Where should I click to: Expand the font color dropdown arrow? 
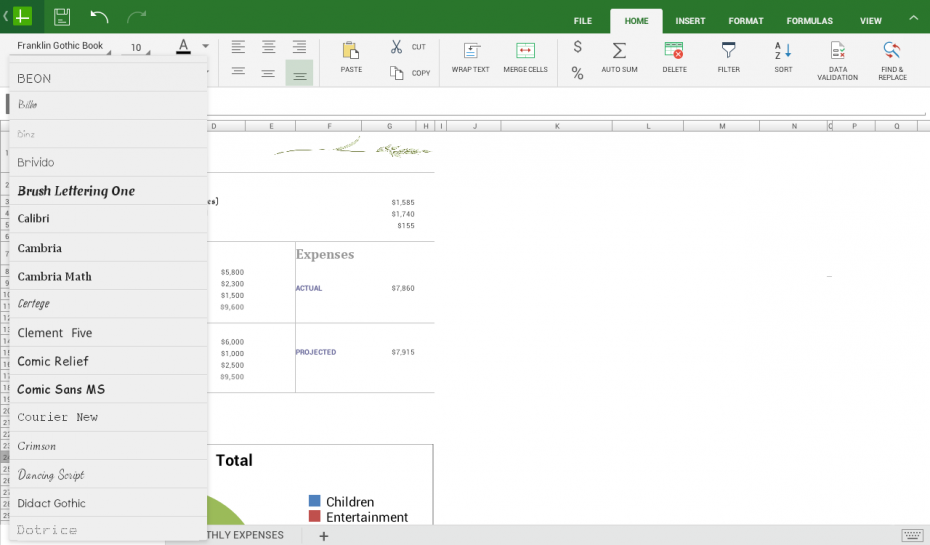(205, 46)
